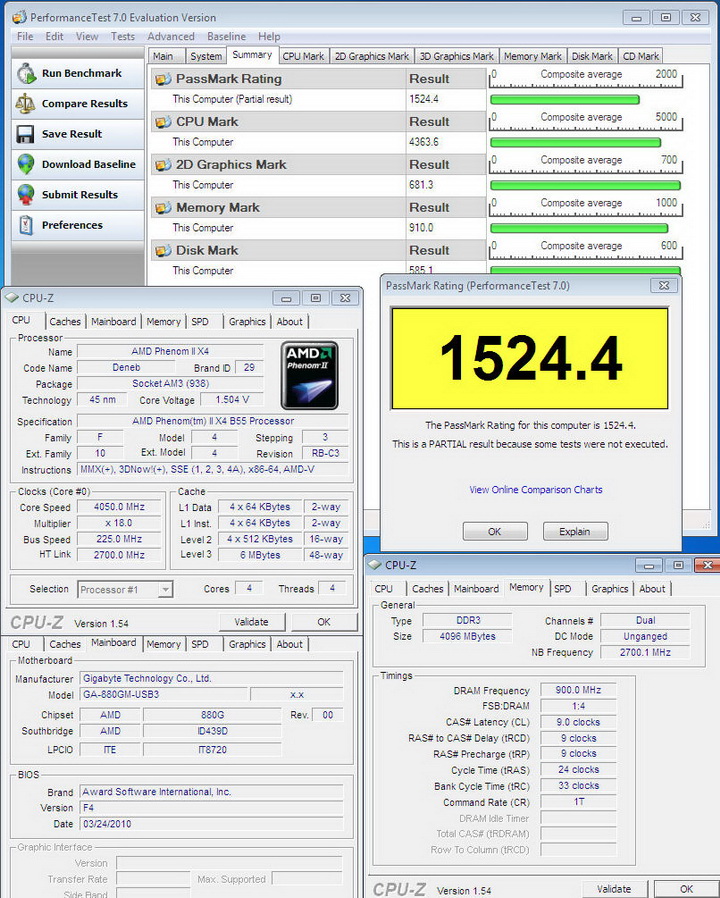Click Validate in the Memory CPU-Z window
This screenshot has width=720, height=898.
(614, 889)
